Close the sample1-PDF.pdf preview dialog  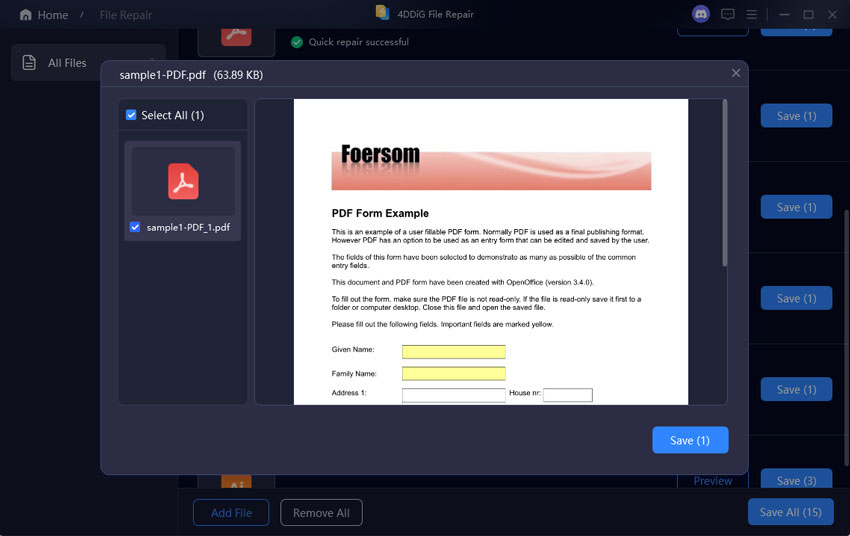(x=736, y=73)
